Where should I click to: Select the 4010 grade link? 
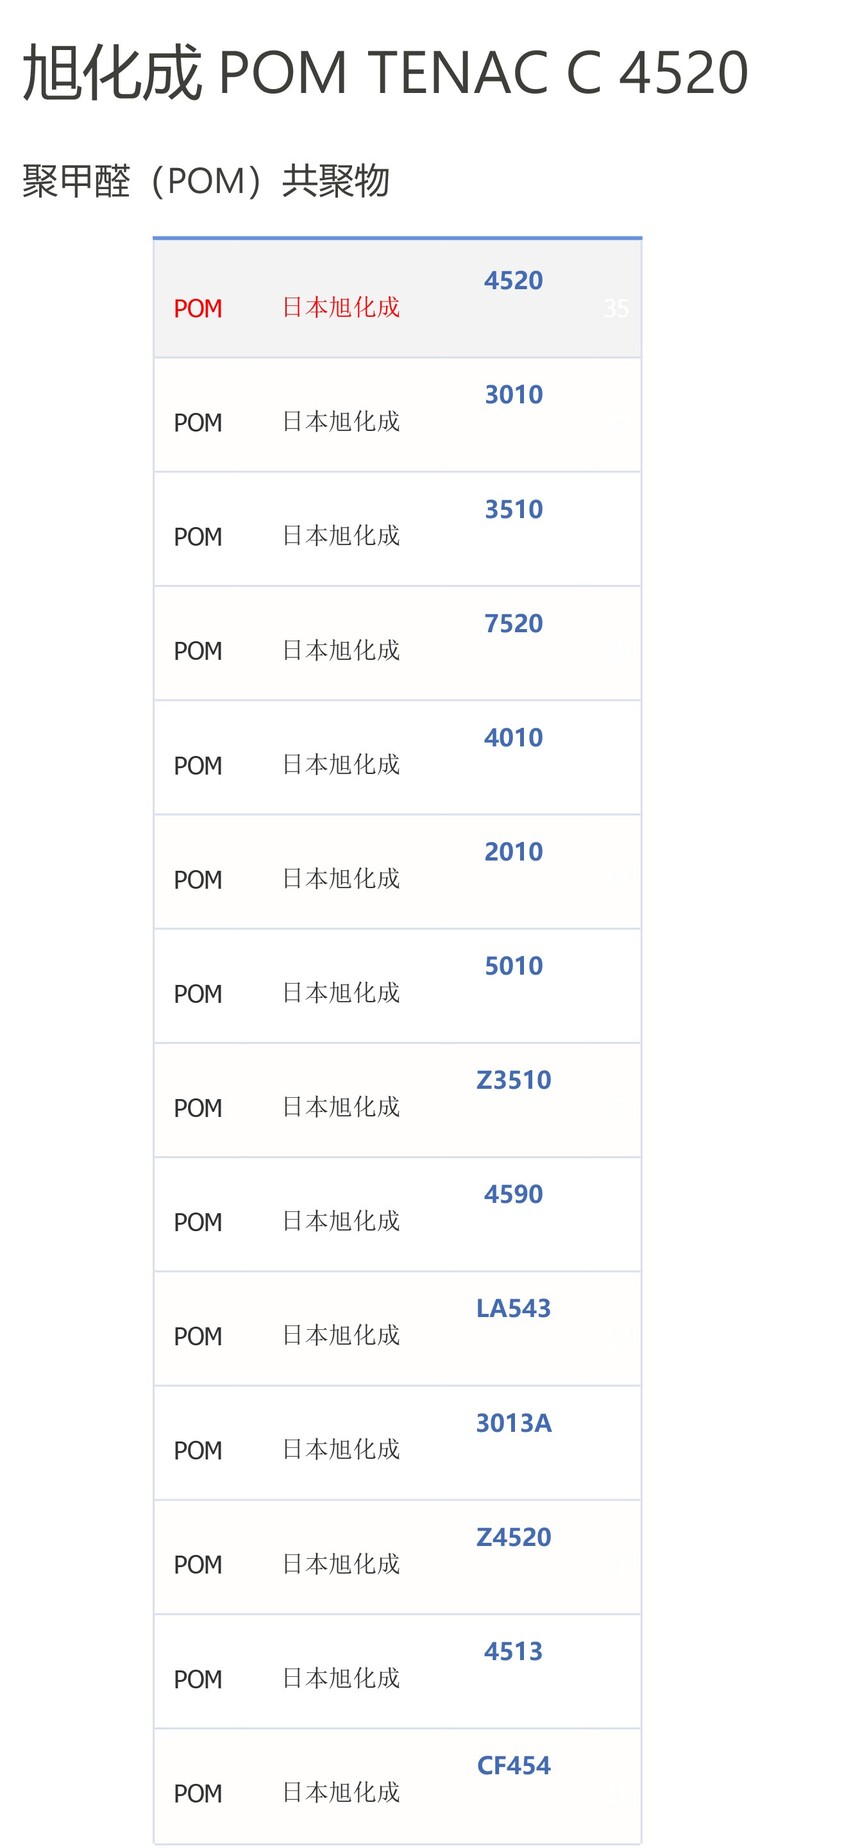coord(513,738)
